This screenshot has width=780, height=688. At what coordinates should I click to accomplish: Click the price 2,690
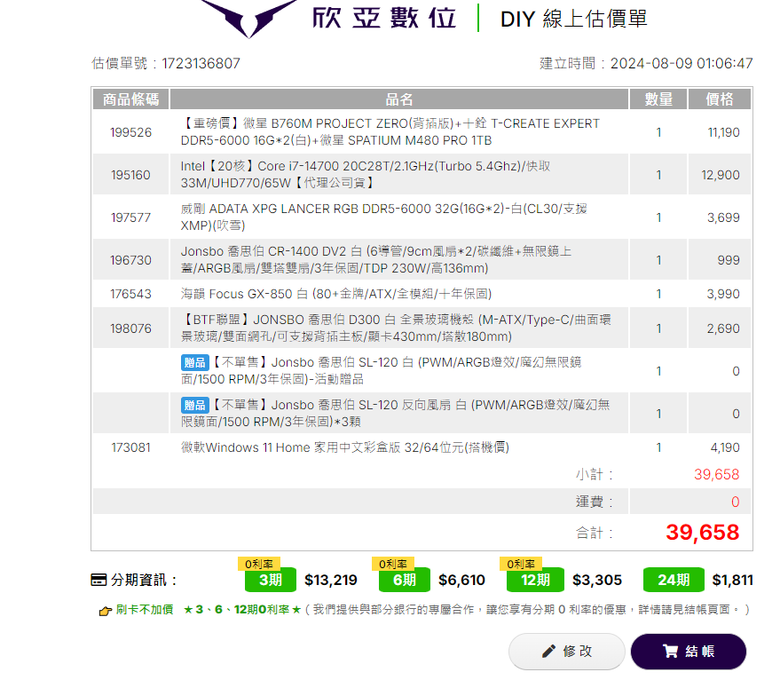point(723,329)
